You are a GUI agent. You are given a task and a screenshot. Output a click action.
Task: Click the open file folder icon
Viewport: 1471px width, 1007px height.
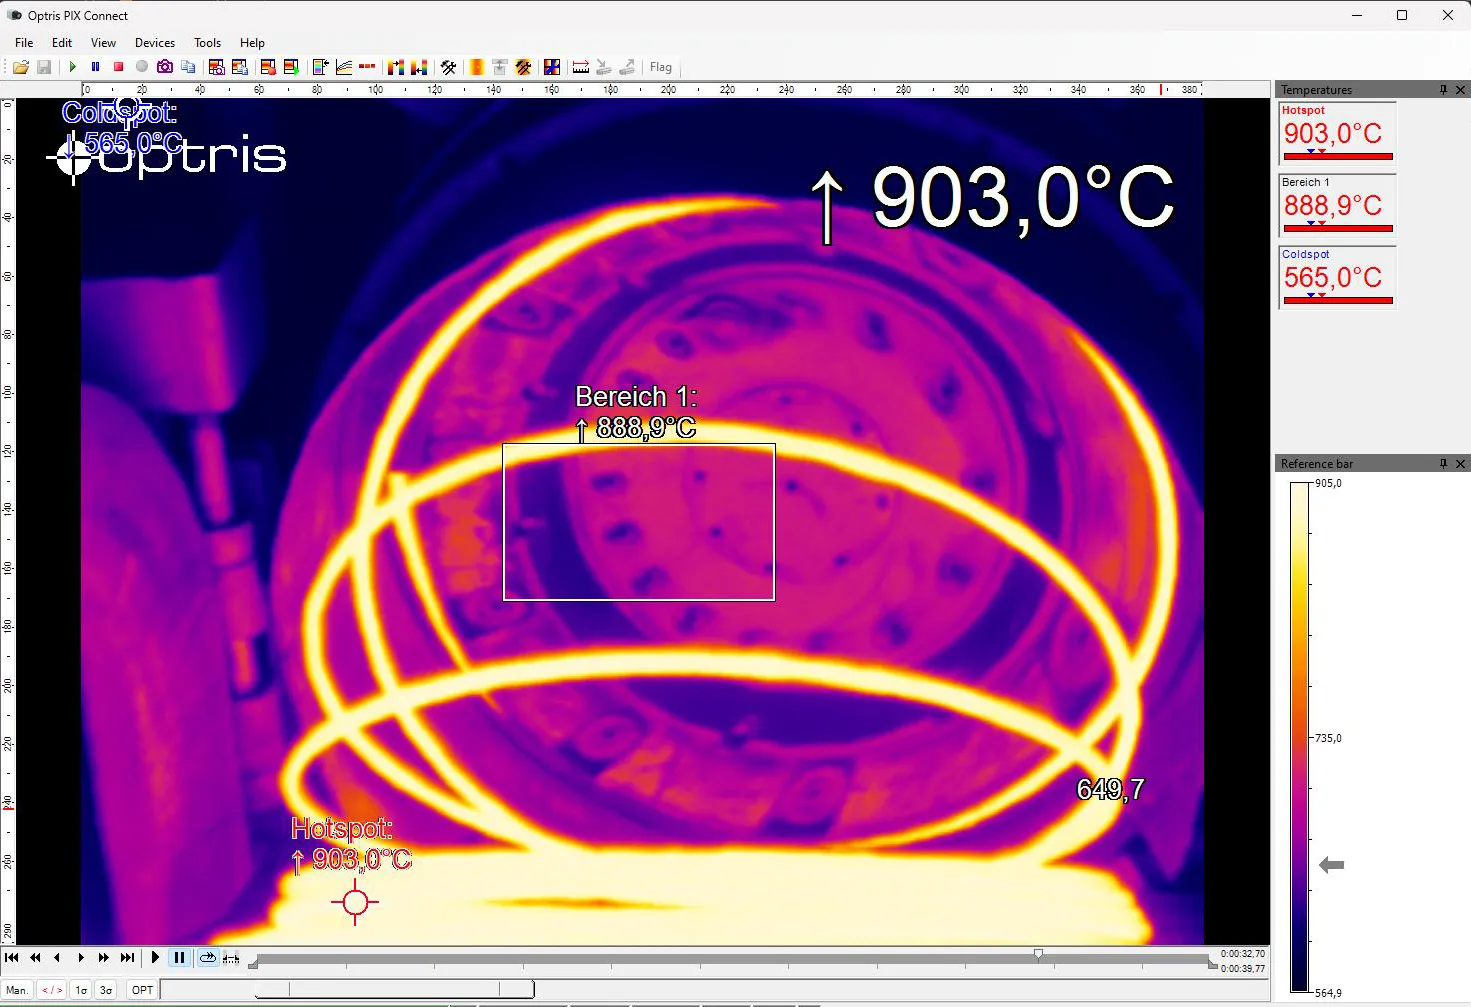(x=20, y=67)
